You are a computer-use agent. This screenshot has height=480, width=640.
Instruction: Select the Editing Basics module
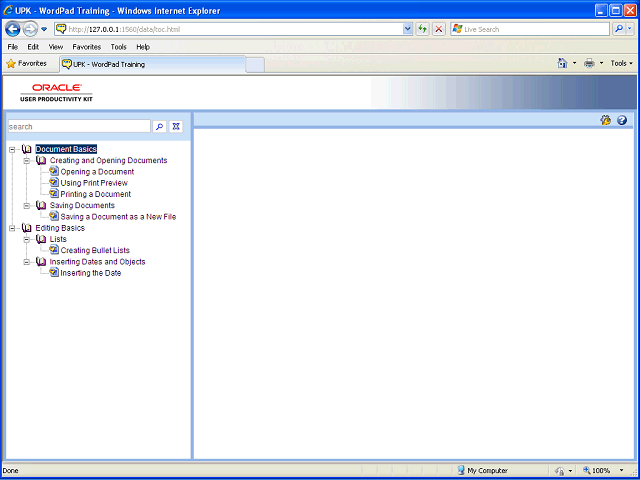tap(60, 228)
